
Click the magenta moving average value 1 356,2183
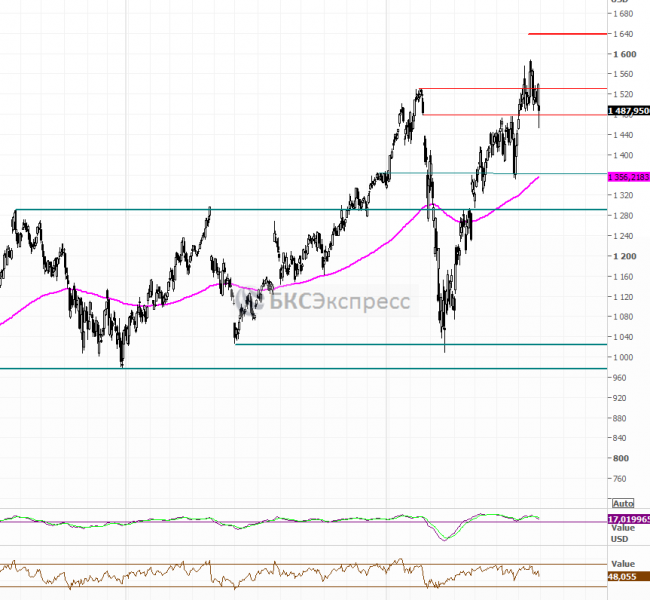(x=628, y=176)
